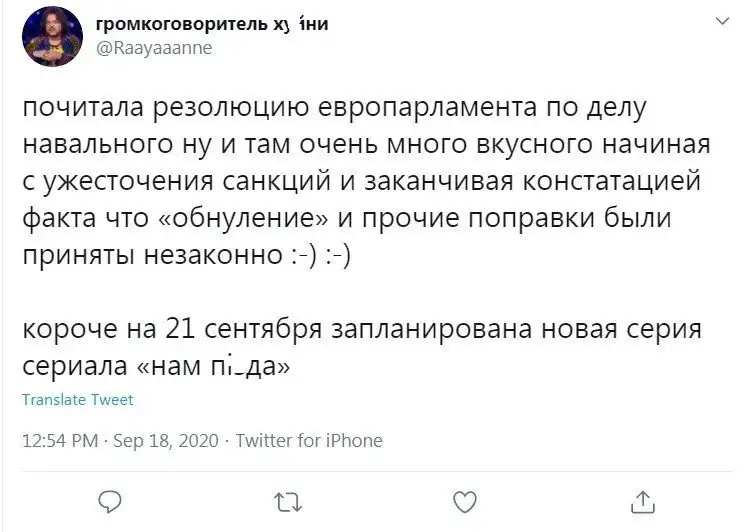Click the smiley emoticons ending first paragraph
The height and width of the screenshot is (532, 751).
click(x=319, y=256)
